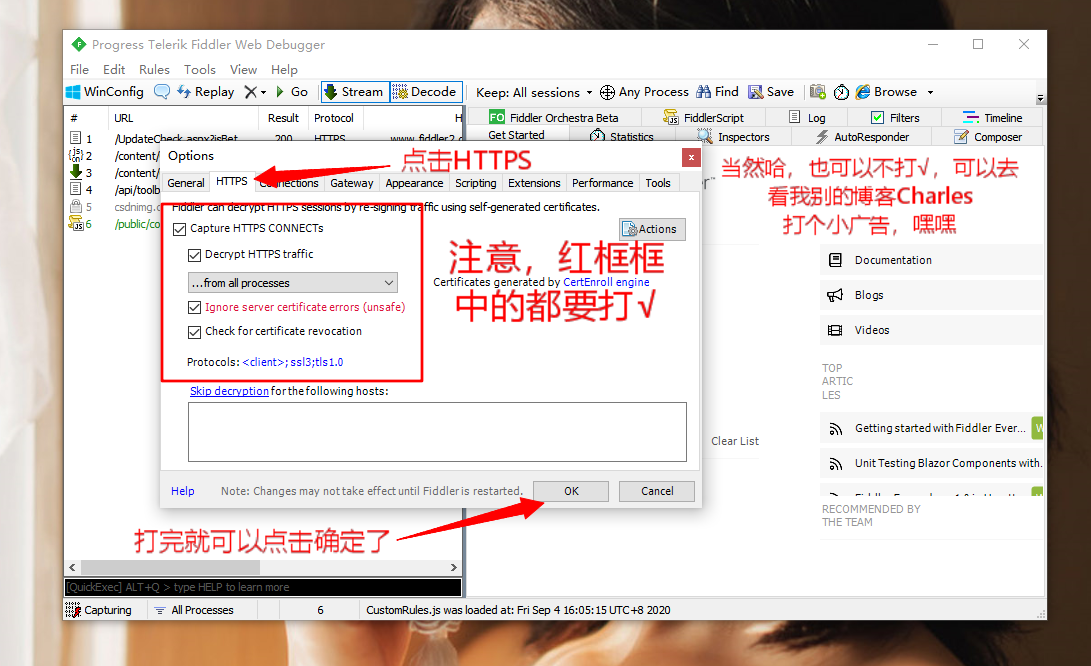1091x666 pixels.
Task: Click All Processes filter in status bar
Action: pyautogui.click(x=194, y=610)
